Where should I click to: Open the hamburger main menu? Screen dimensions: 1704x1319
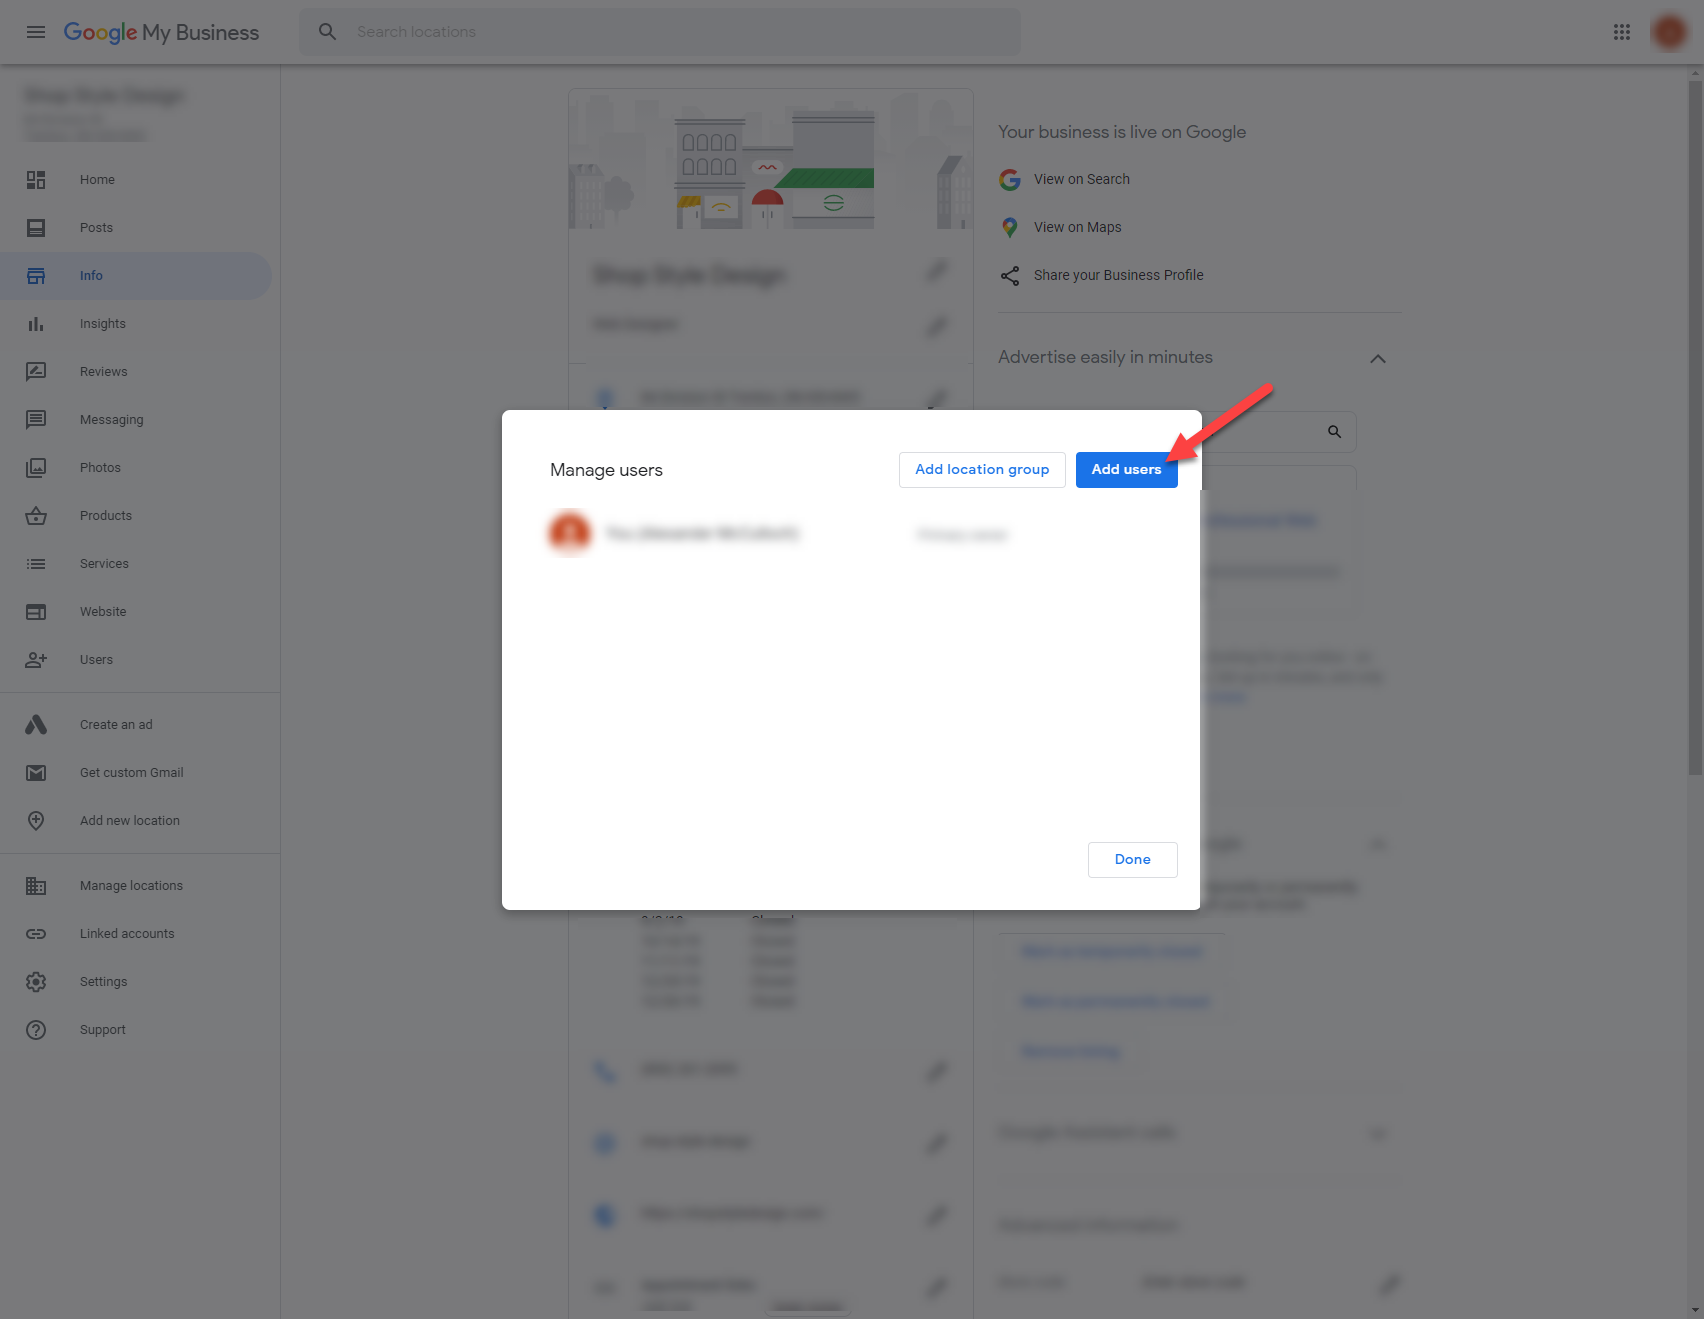[x=36, y=32]
